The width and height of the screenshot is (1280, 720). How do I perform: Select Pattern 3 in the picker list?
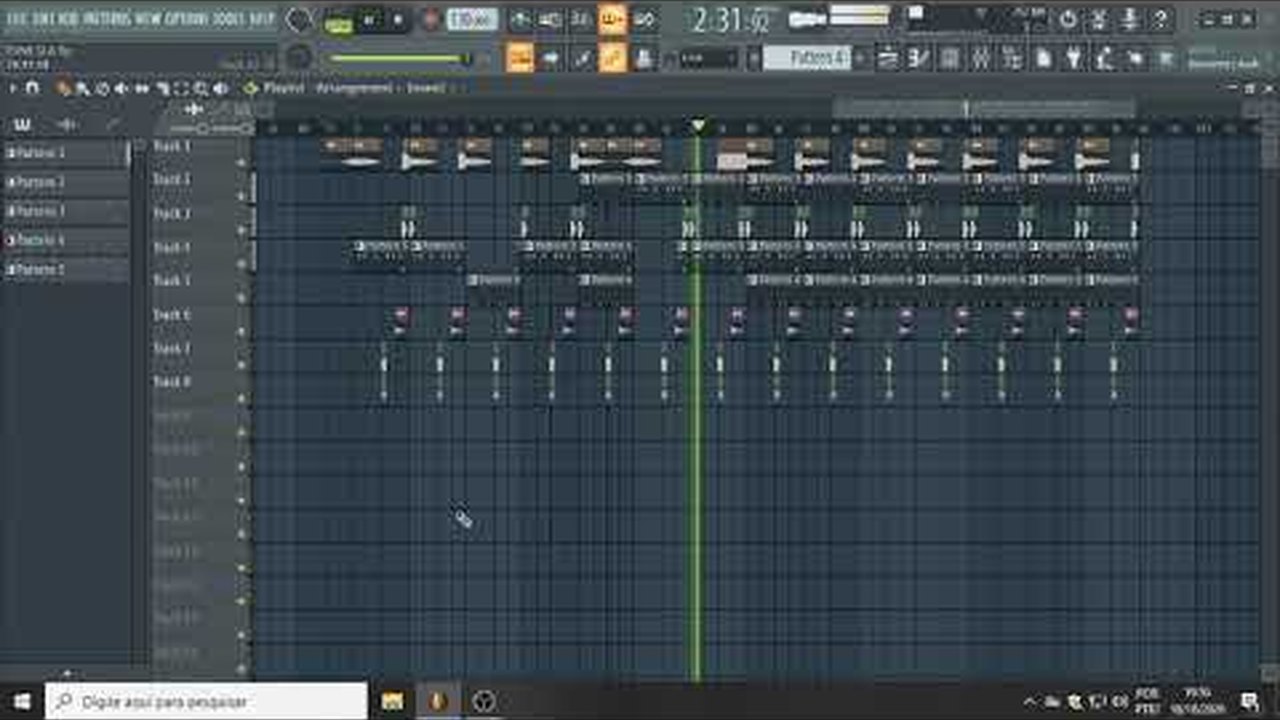coord(66,211)
